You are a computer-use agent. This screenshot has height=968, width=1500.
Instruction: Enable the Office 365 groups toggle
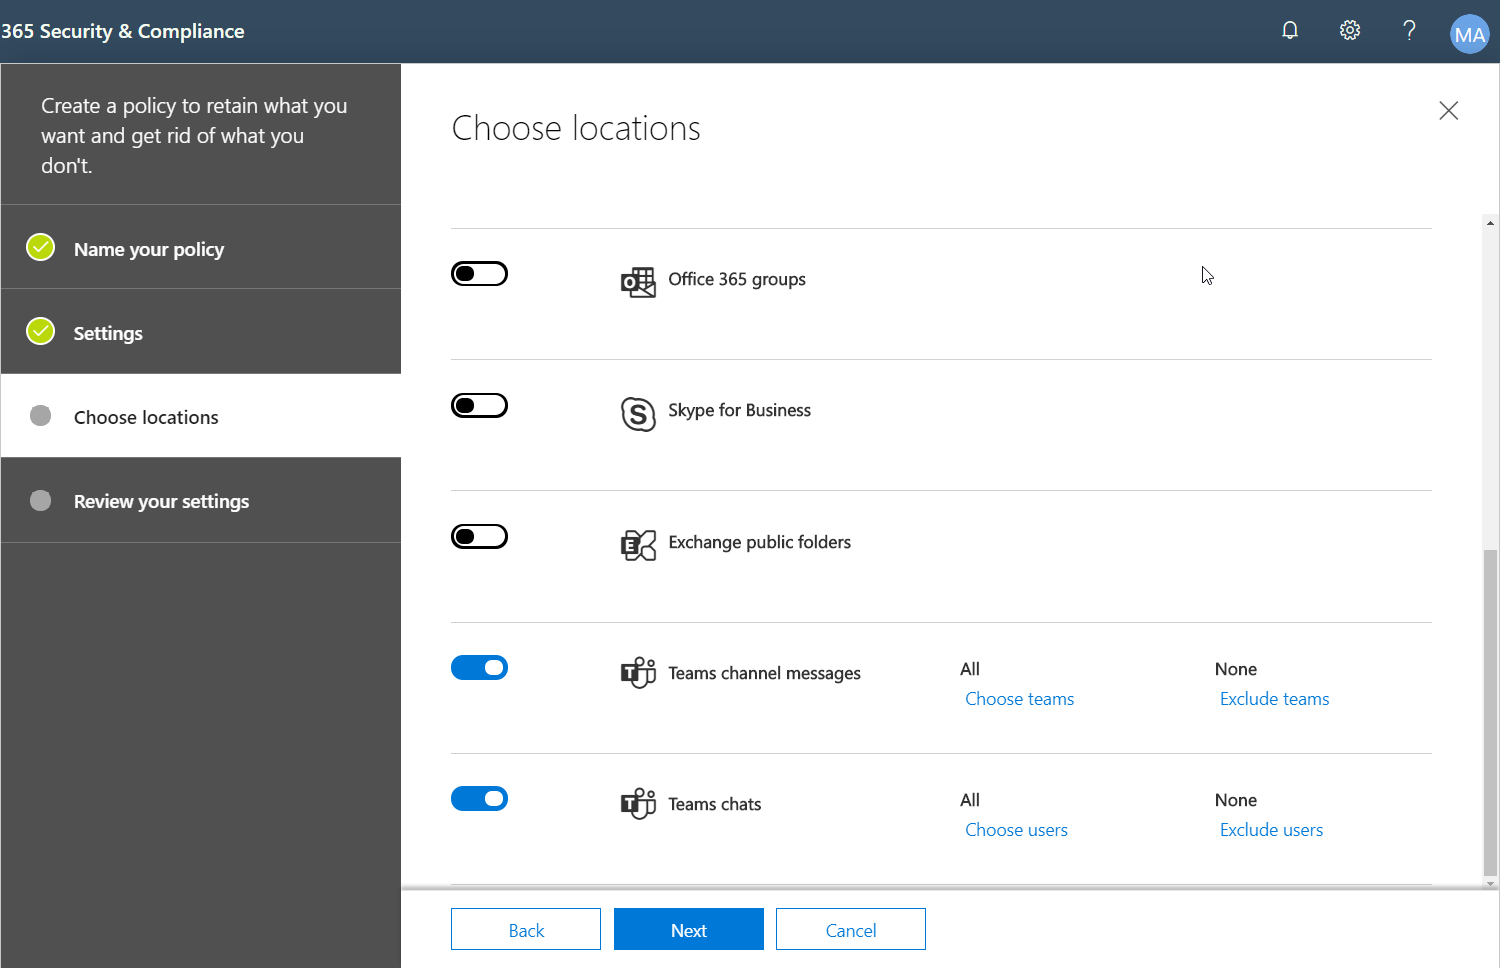pyautogui.click(x=479, y=273)
